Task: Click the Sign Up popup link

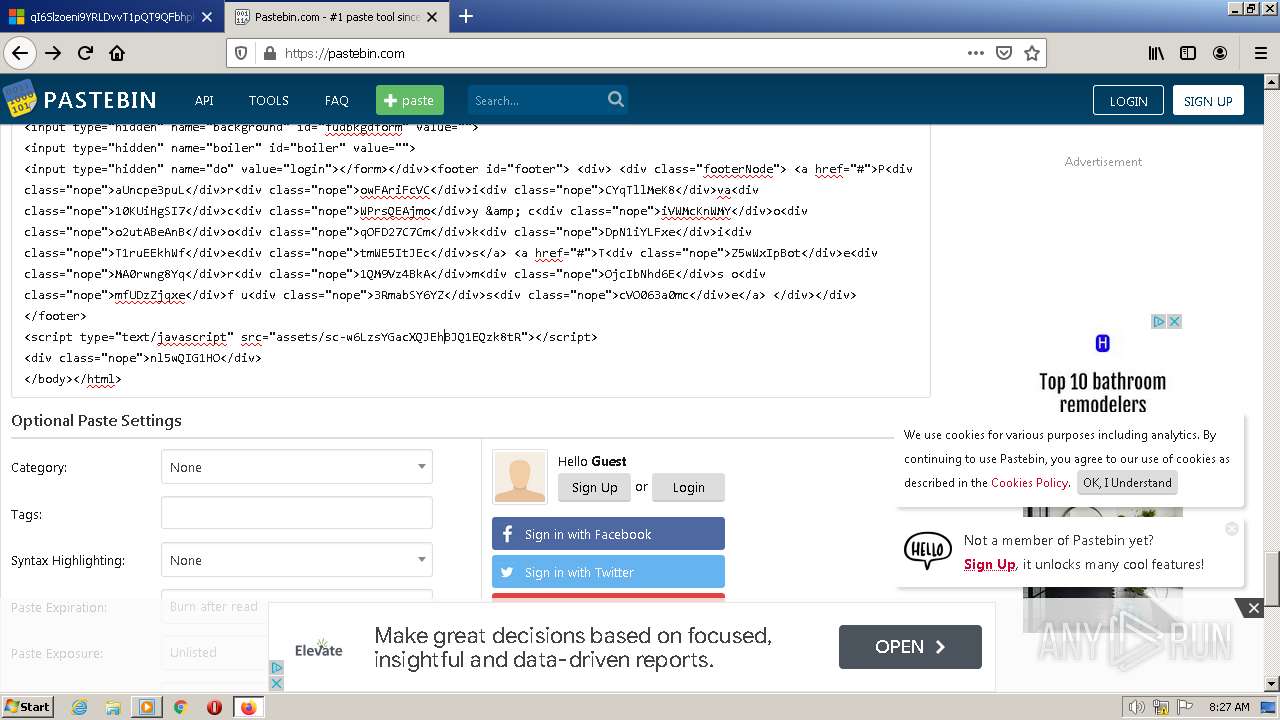Action: [989, 564]
